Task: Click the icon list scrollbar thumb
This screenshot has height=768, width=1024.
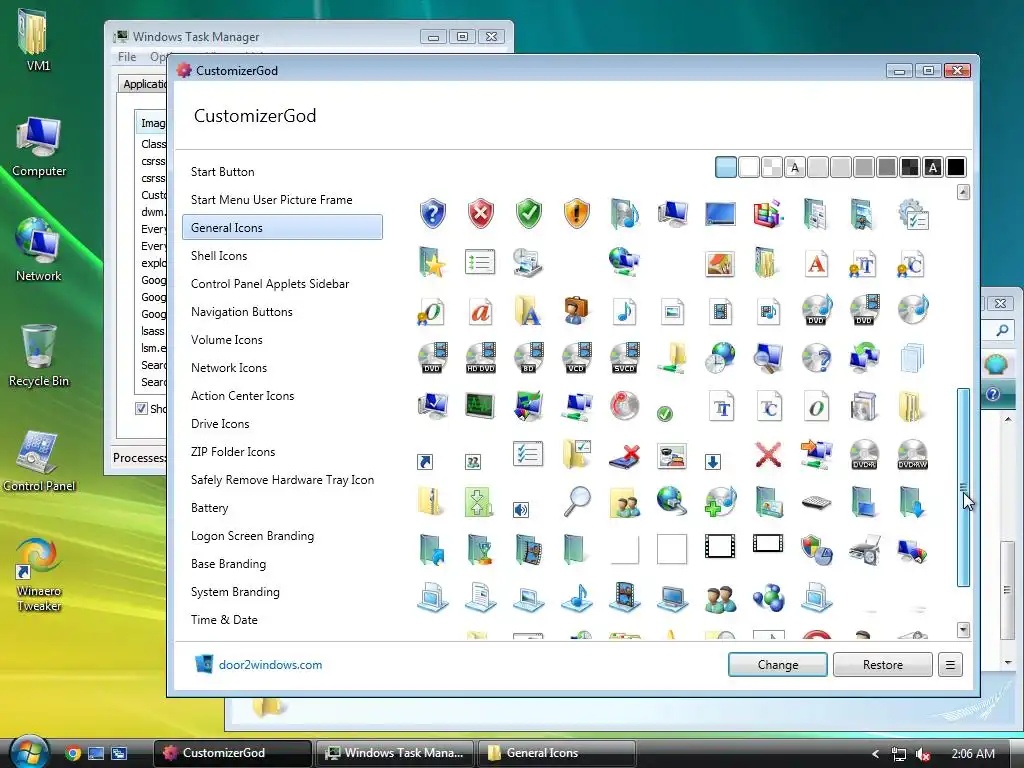Action: tap(963, 487)
